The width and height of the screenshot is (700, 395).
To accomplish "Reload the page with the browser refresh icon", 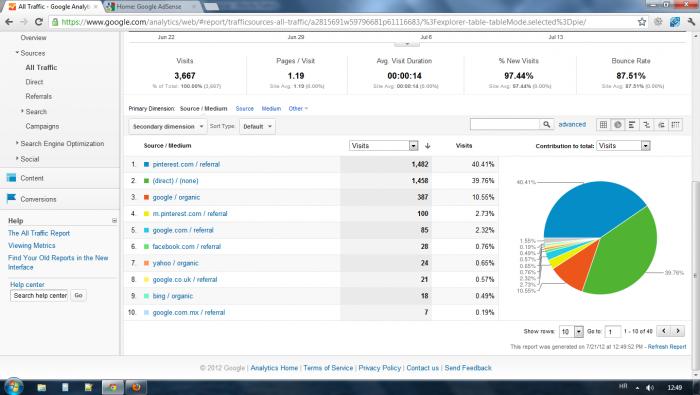I will pyautogui.click(x=39, y=21).
